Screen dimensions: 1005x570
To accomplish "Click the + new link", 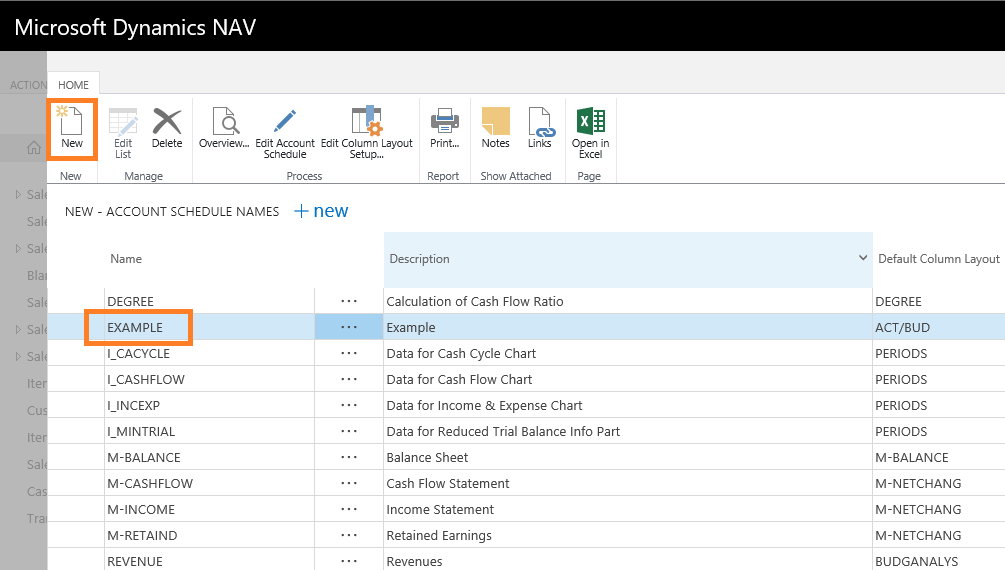I will click(321, 211).
